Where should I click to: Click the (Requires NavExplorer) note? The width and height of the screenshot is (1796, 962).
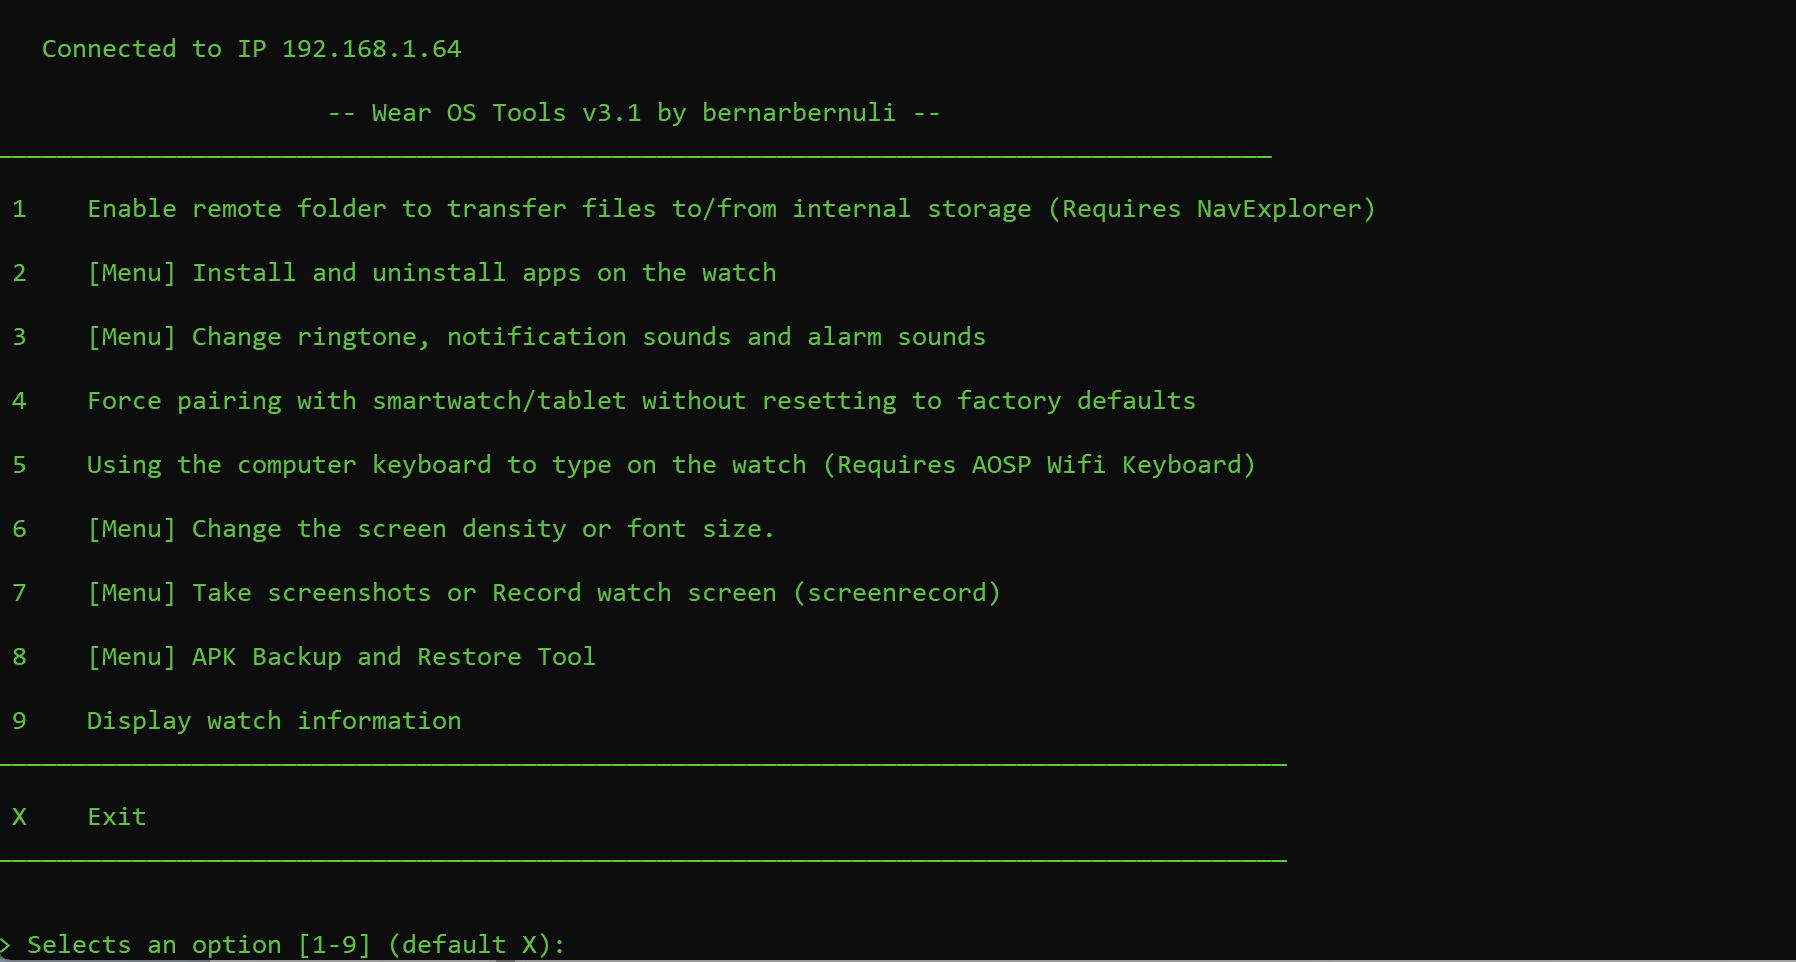tap(1212, 209)
